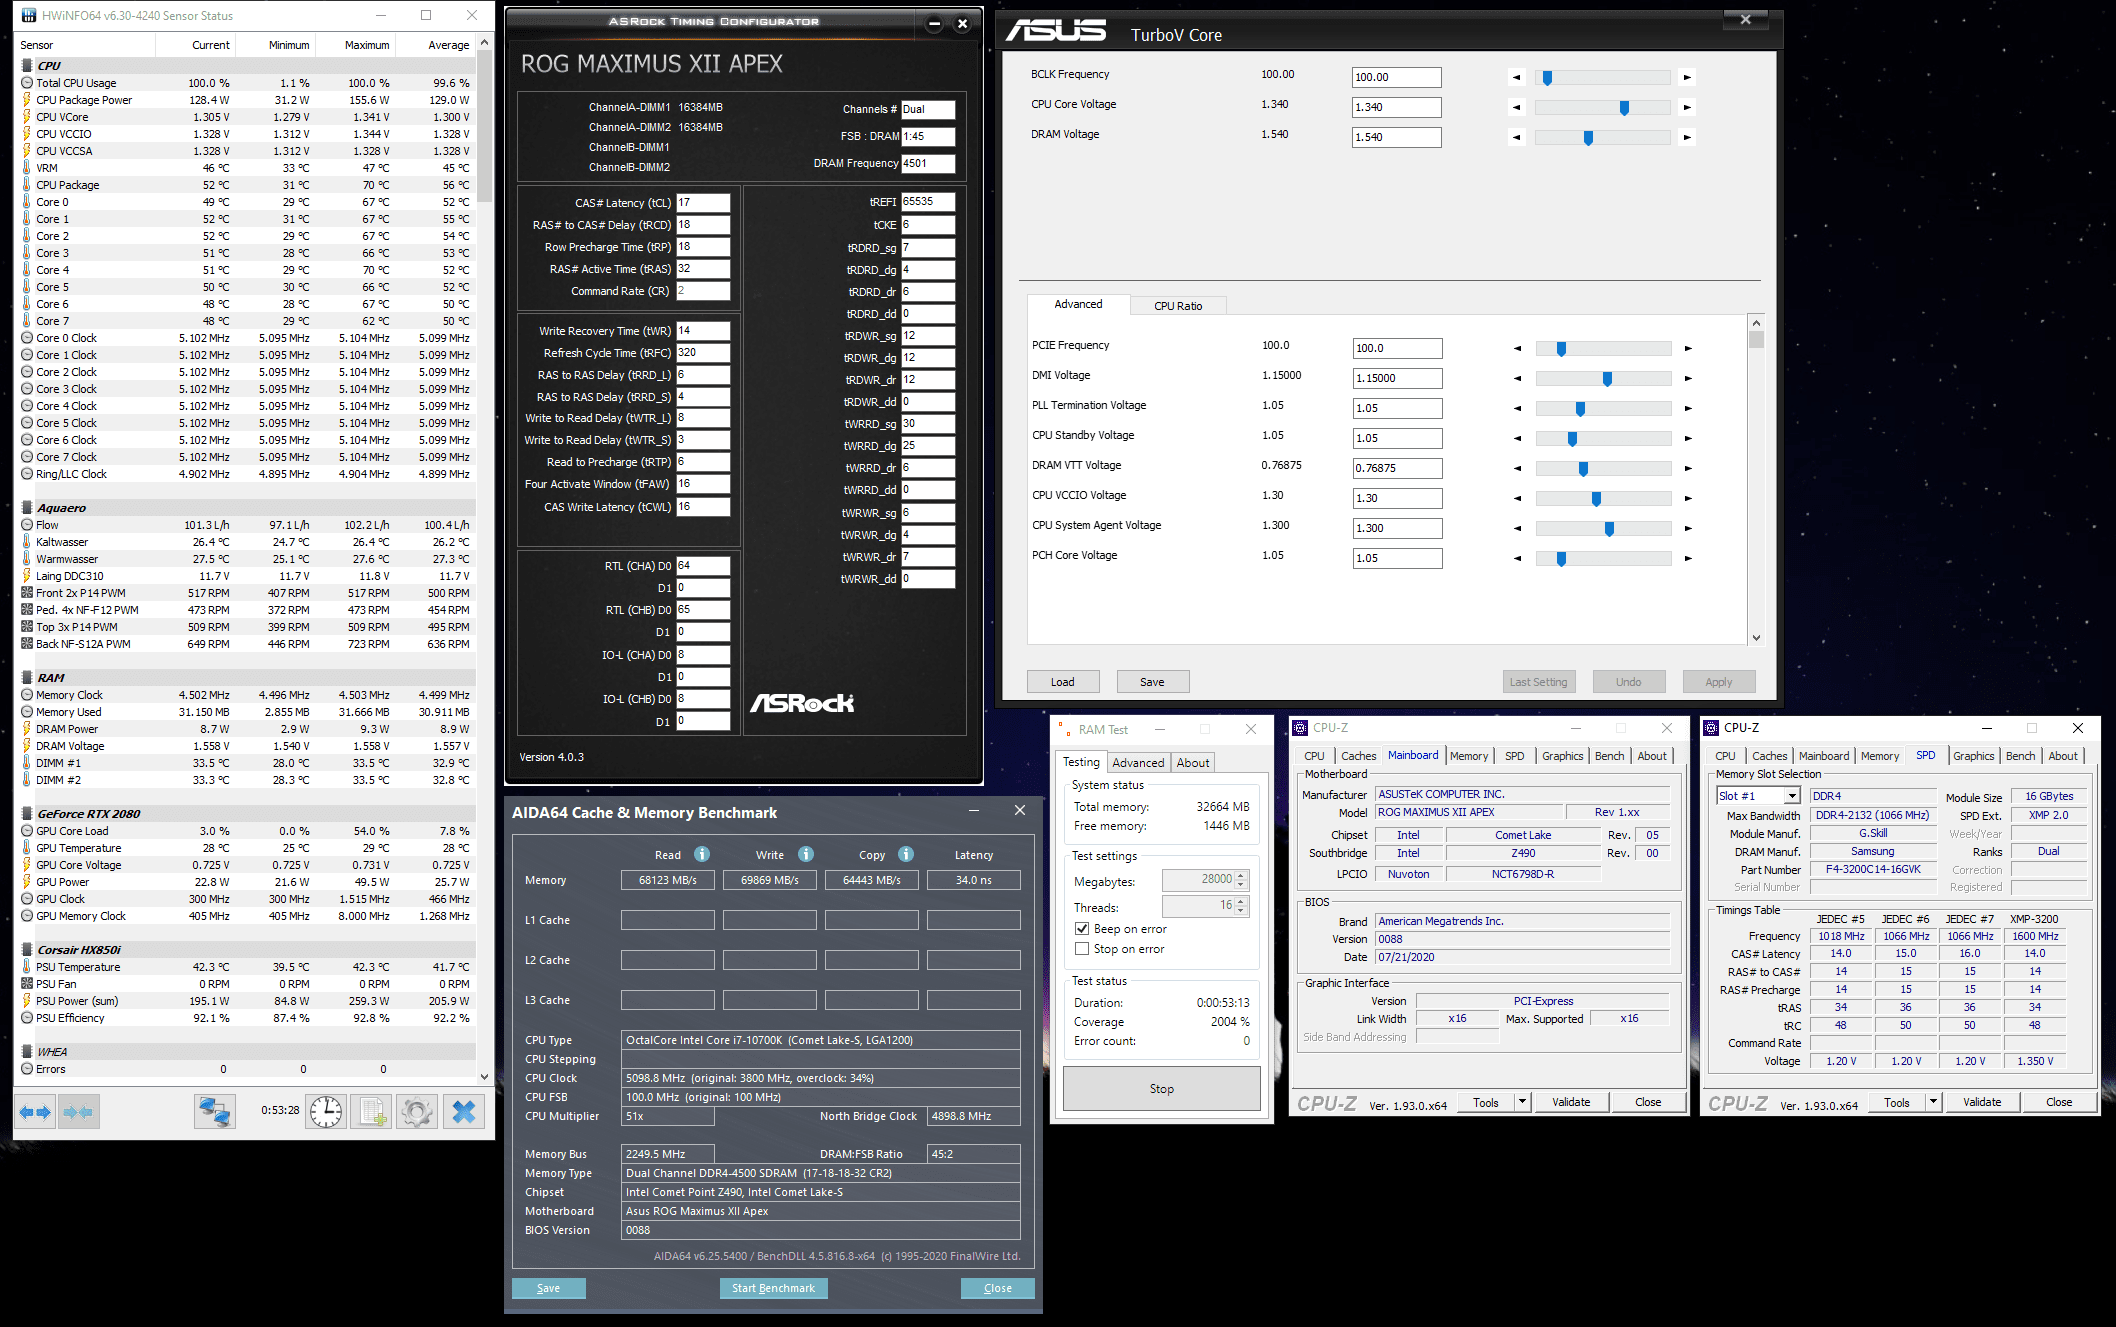Click HWiNFO shrink columns arrows icon

click(x=78, y=1111)
